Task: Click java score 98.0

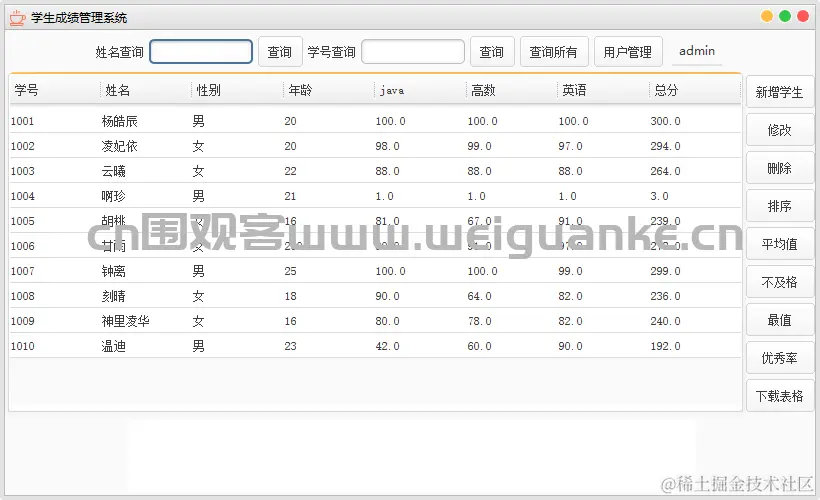Action: click(387, 146)
